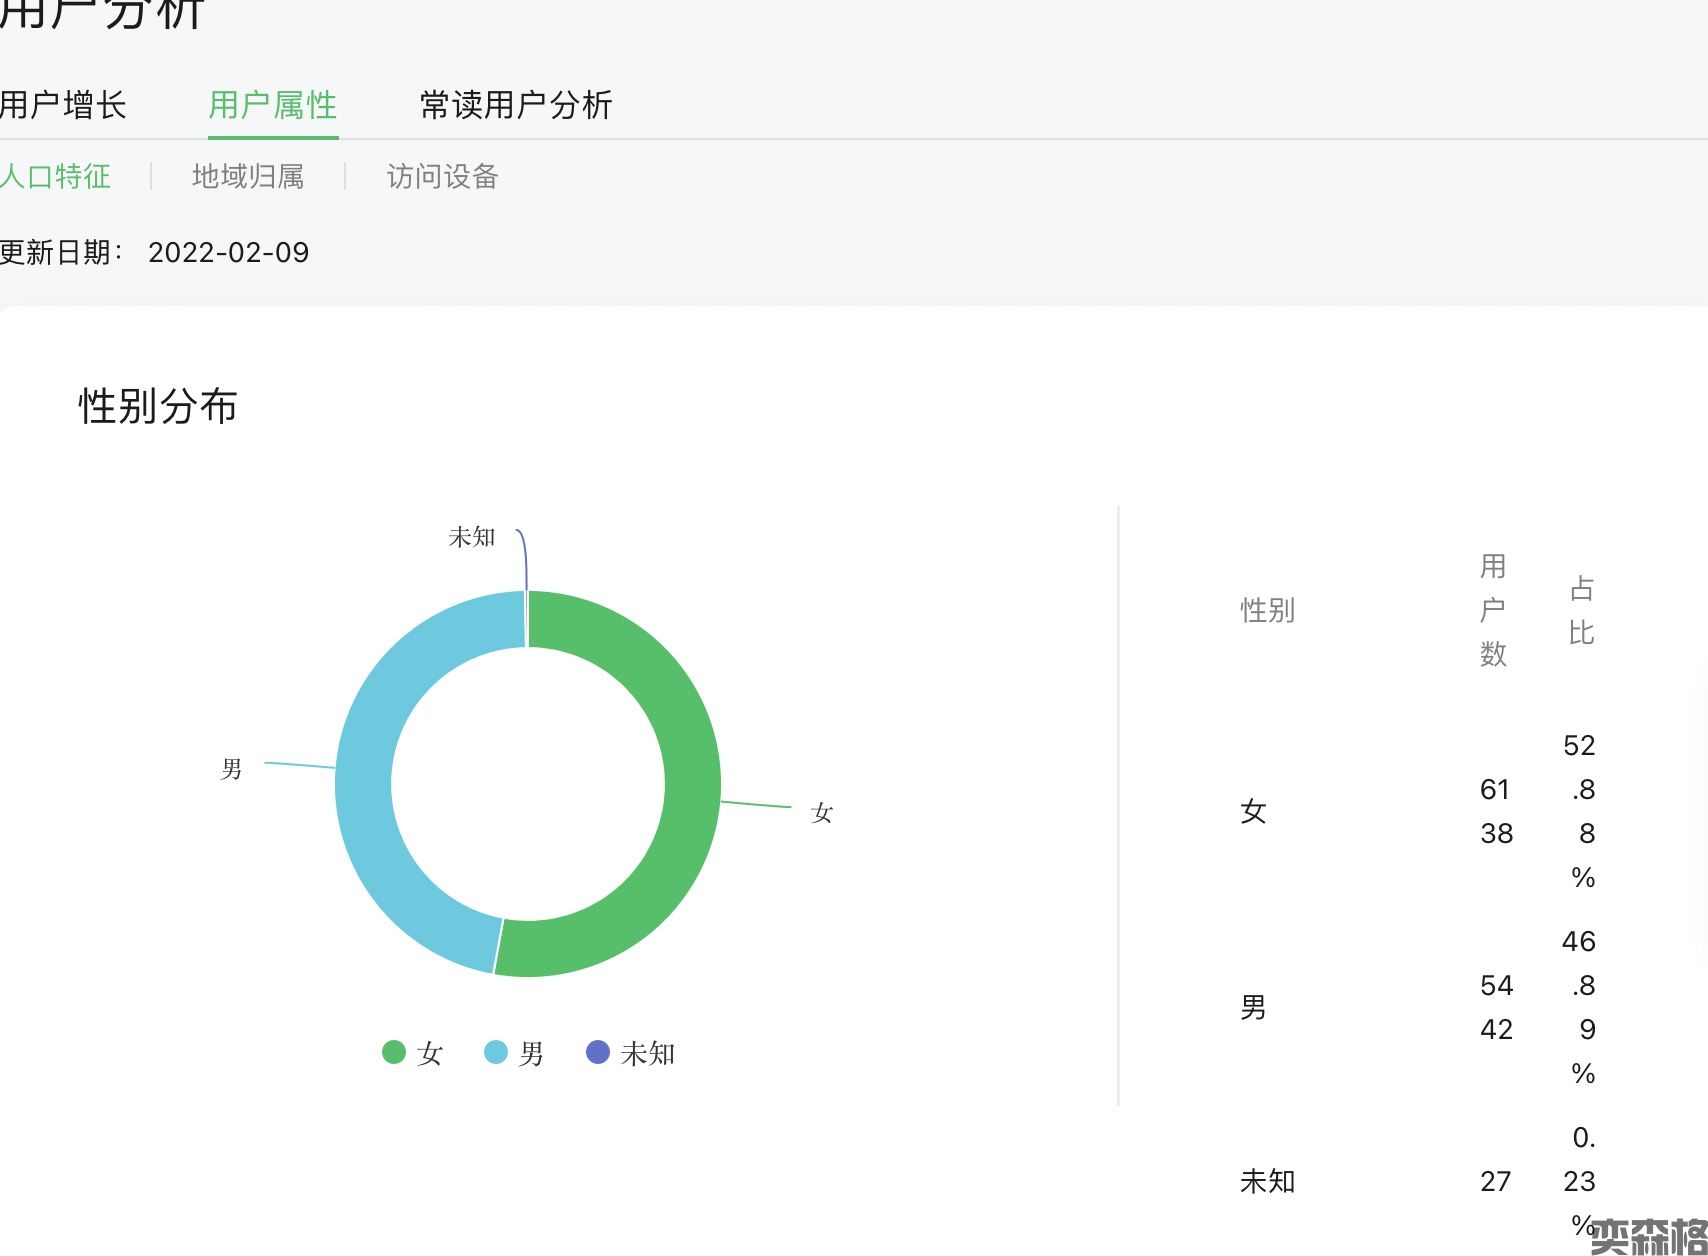
Task: Toggle the green 女 legend dot
Action: tap(394, 1052)
